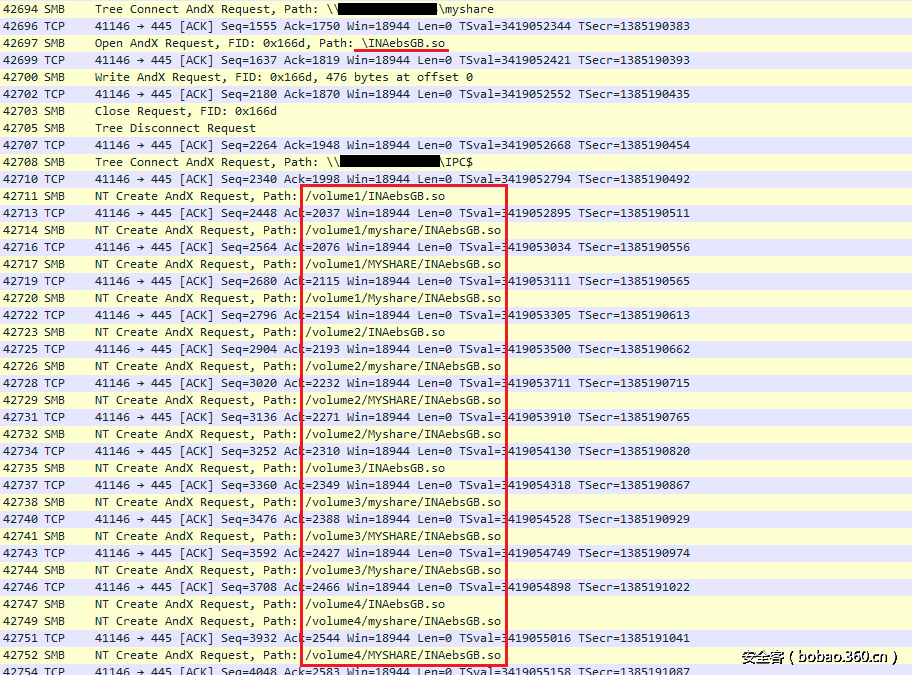Select packet 42725 TCP ACK Seq=2904
This screenshot has width=912, height=675.
click(456, 349)
